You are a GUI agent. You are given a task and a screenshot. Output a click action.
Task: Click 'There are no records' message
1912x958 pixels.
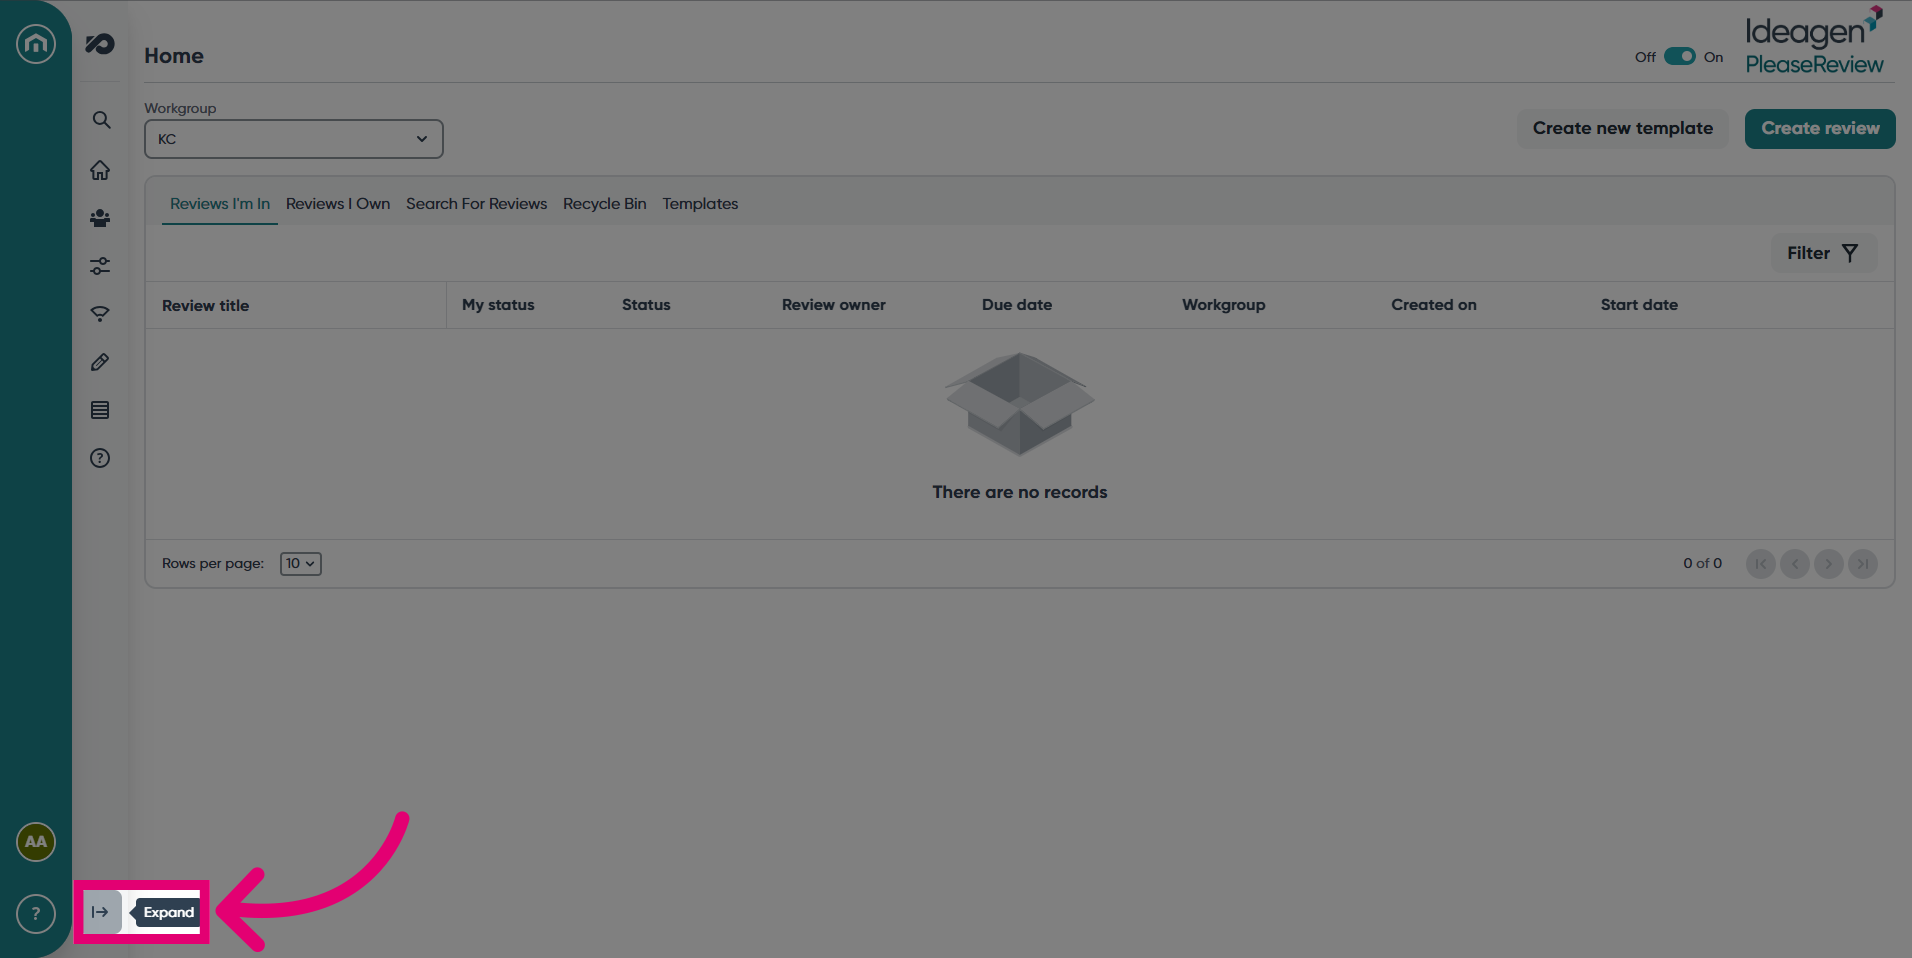pos(1020,493)
